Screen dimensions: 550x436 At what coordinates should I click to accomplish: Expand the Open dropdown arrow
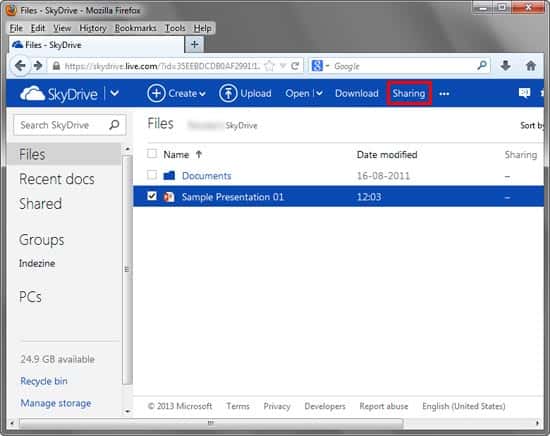(x=319, y=93)
